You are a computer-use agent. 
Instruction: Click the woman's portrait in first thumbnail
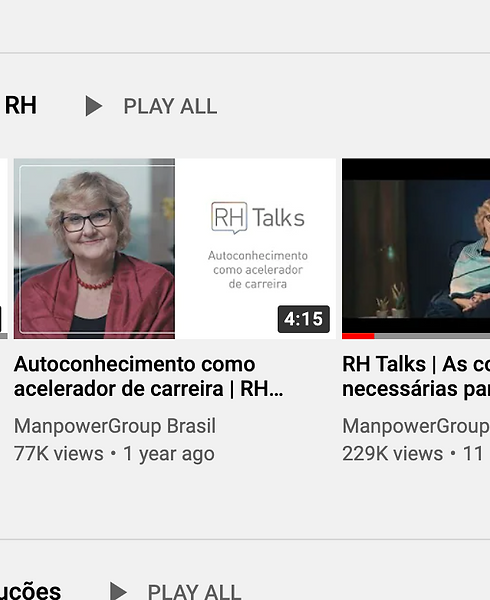[94, 248]
